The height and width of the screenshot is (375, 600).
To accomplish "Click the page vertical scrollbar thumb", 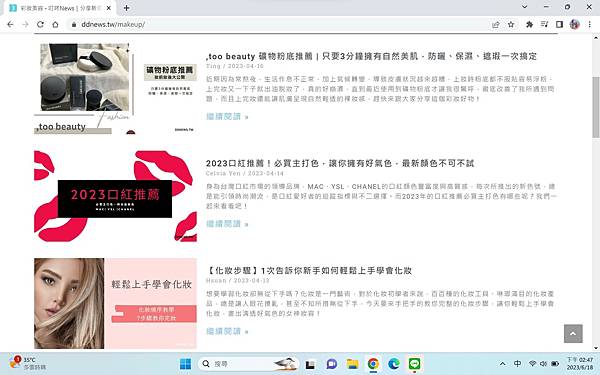I will 596,107.
